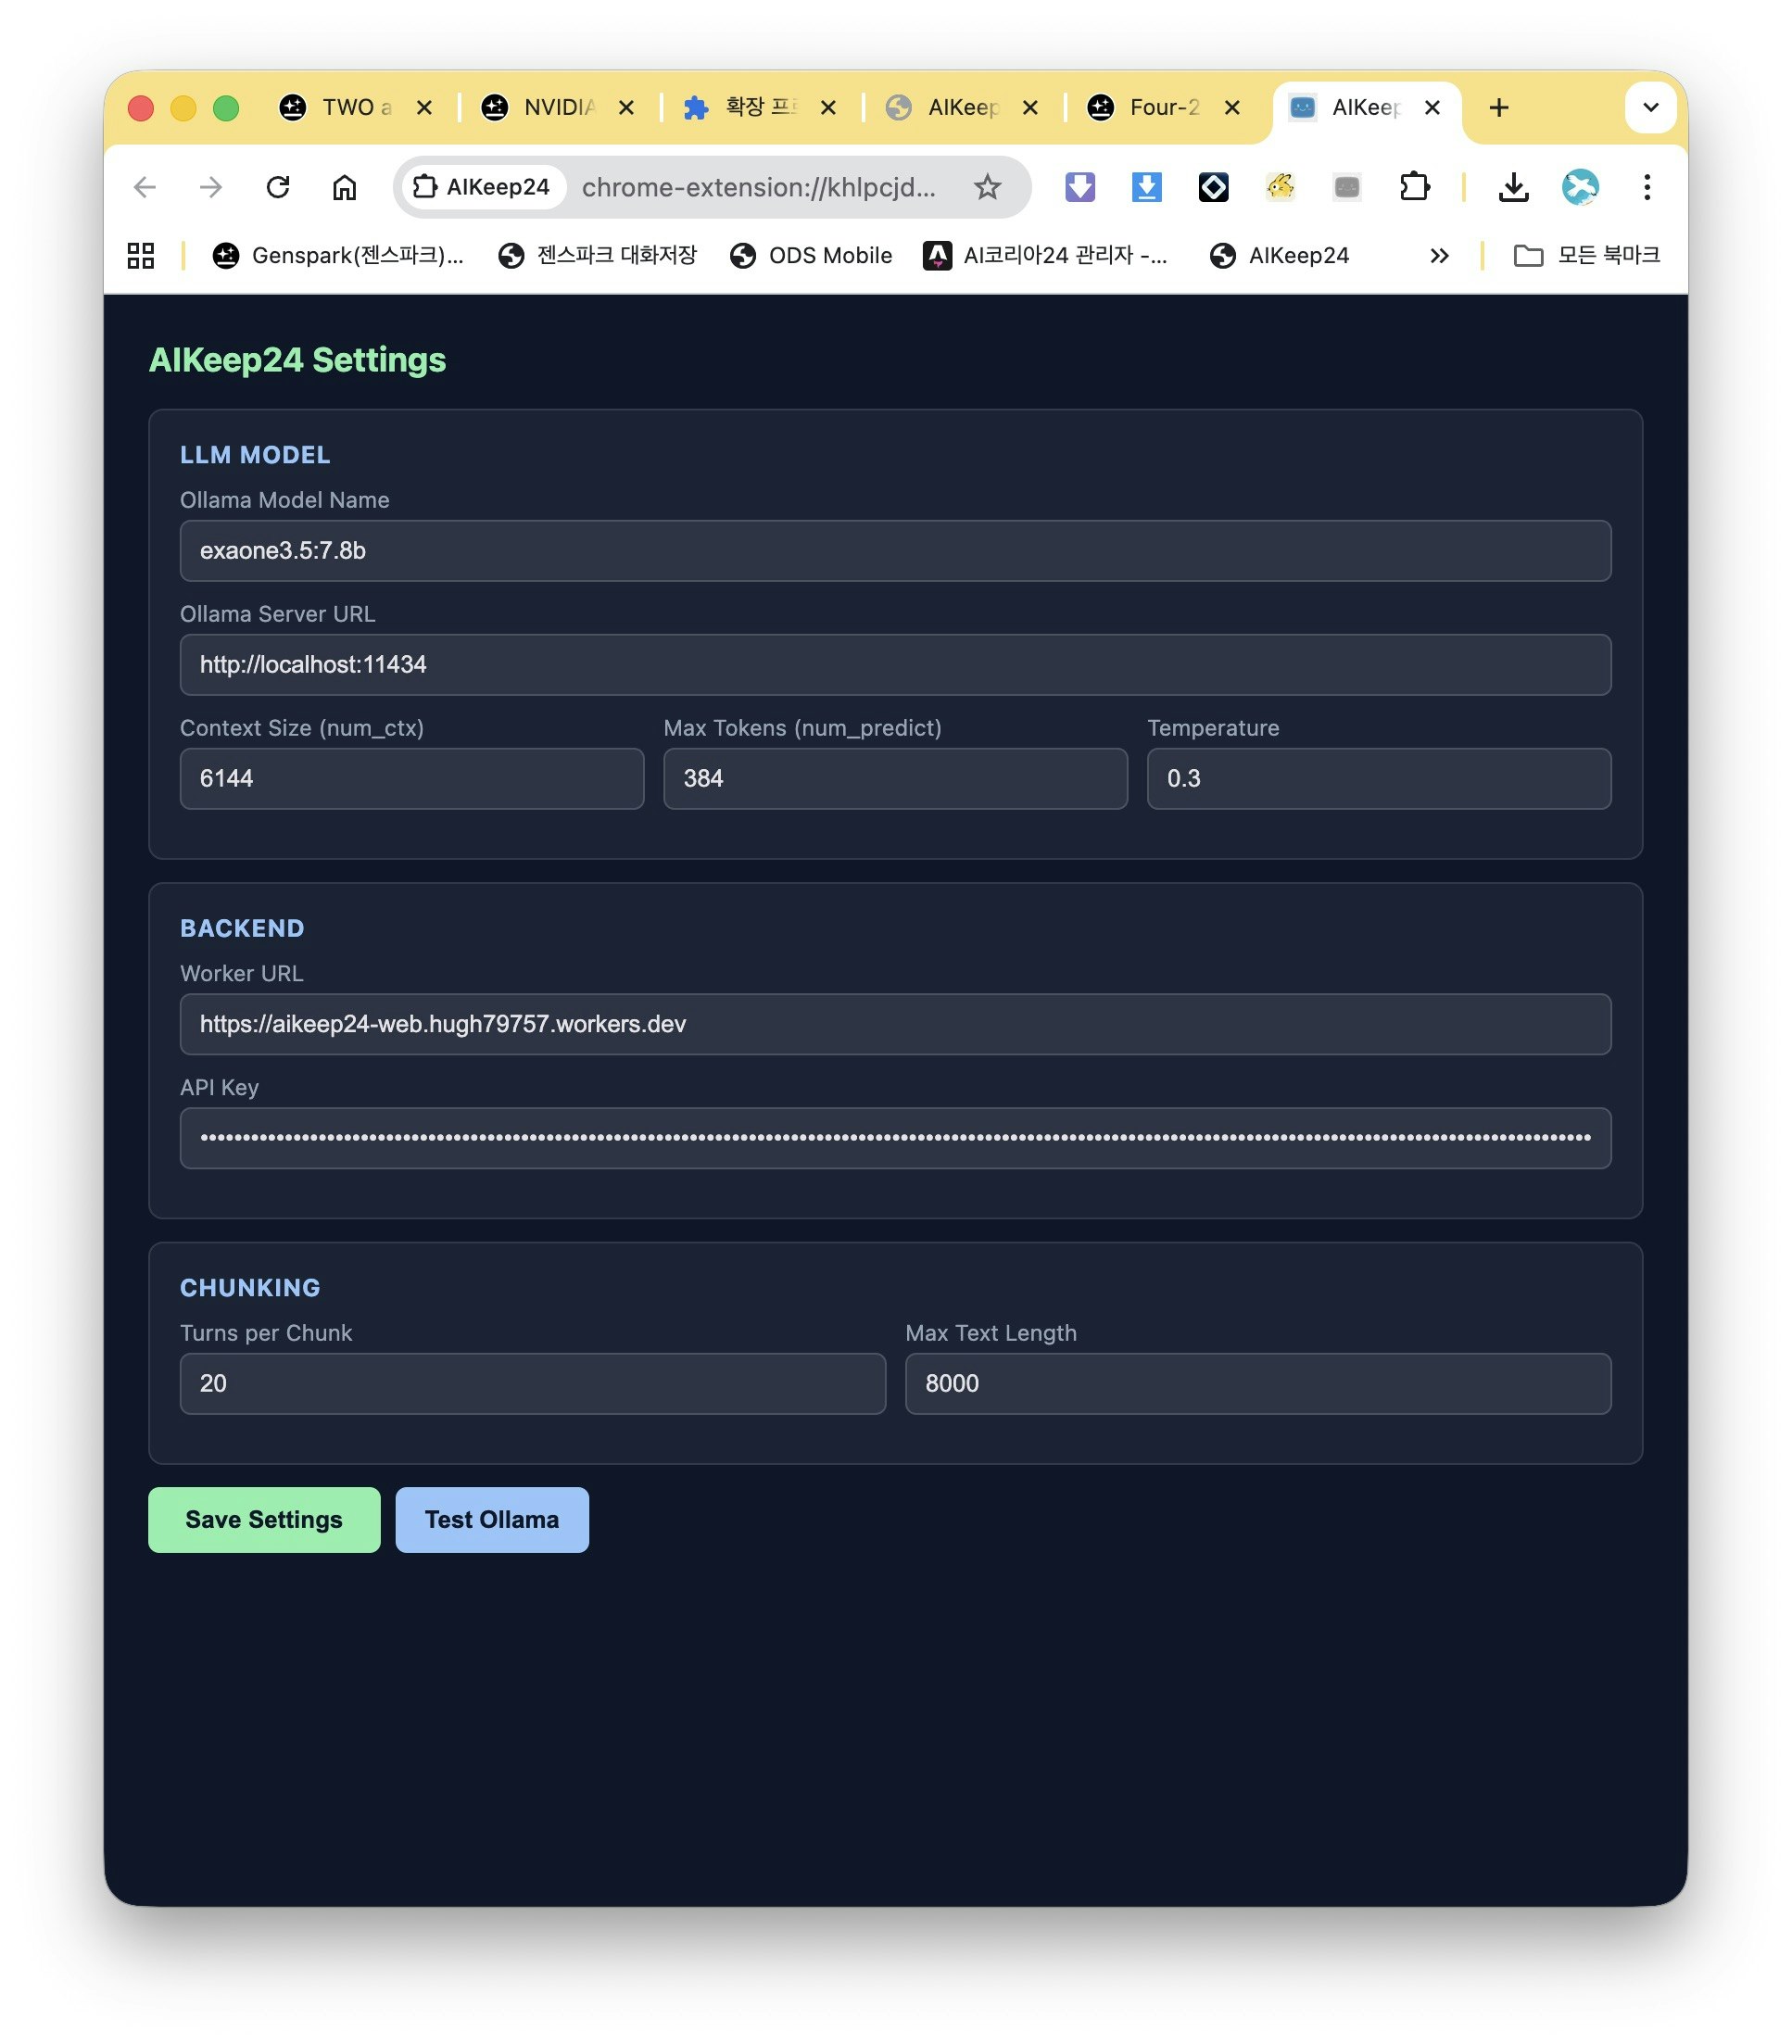The height and width of the screenshot is (2044, 1792).
Task: Open the AIKeep24 bookmark
Action: (x=1279, y=256)
